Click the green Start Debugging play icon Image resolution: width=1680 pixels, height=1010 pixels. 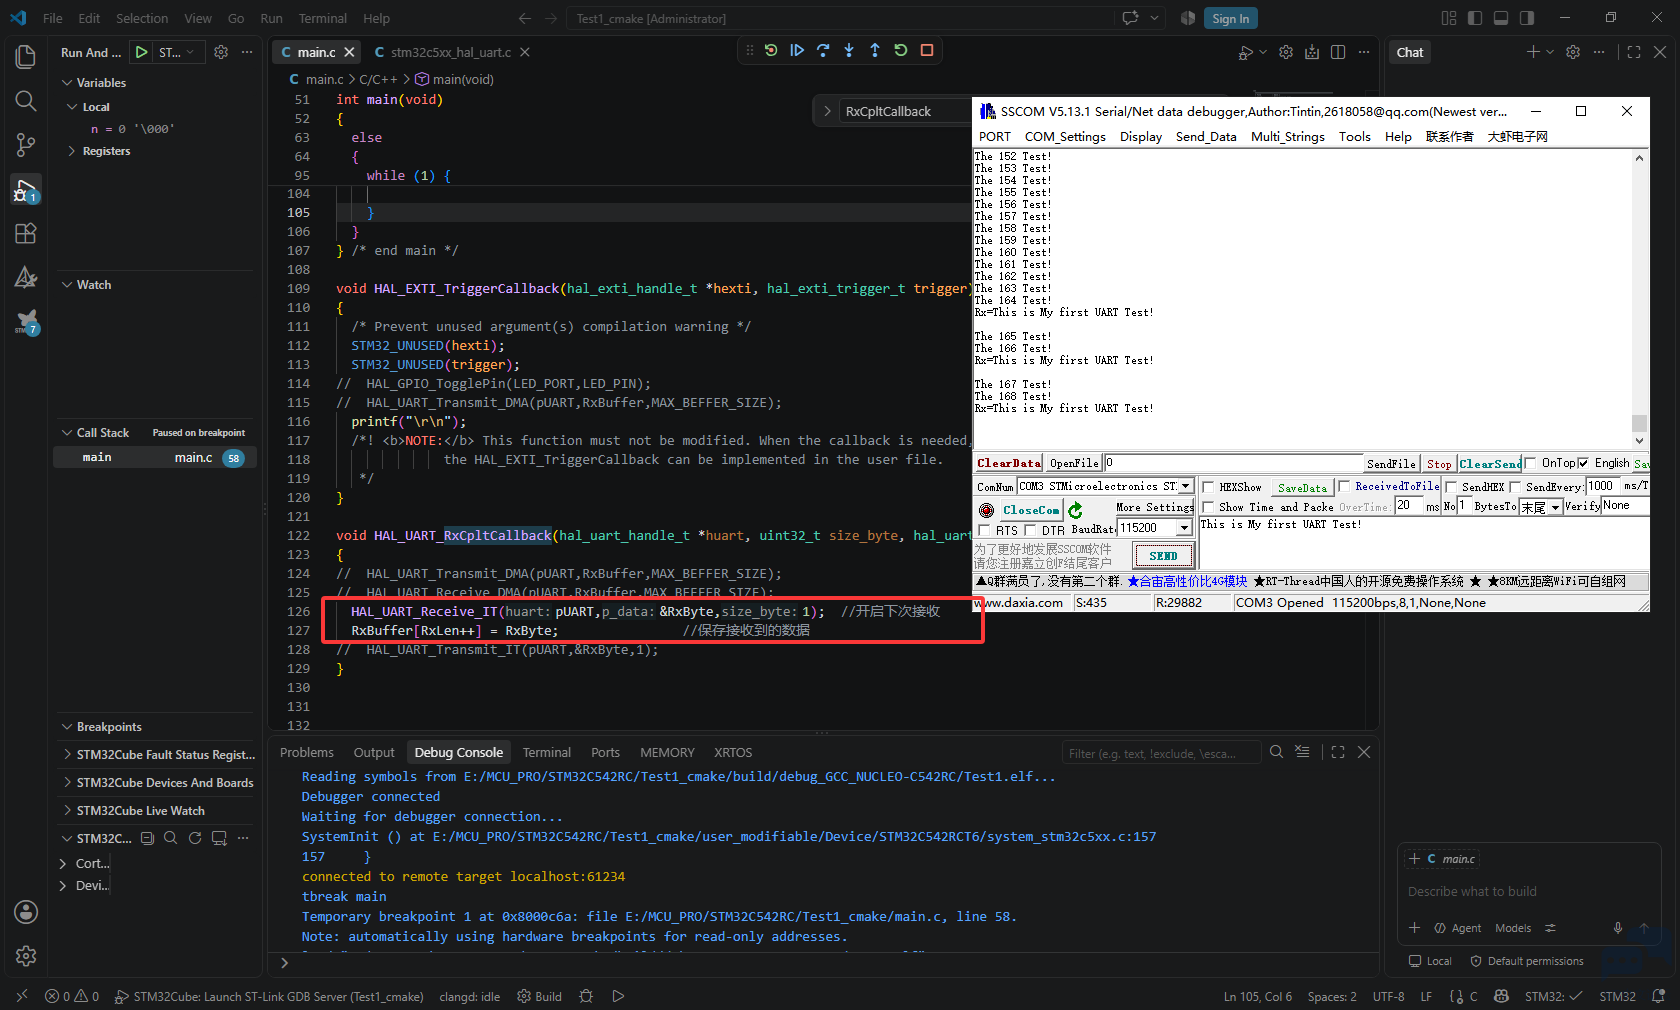pyautogui.click(x=142, y=52)
